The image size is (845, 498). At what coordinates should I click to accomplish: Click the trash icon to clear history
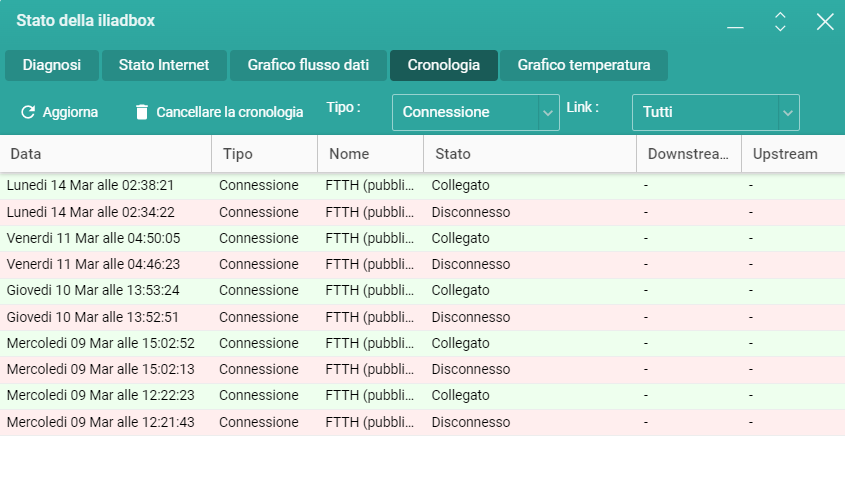[x=142, y=112]
